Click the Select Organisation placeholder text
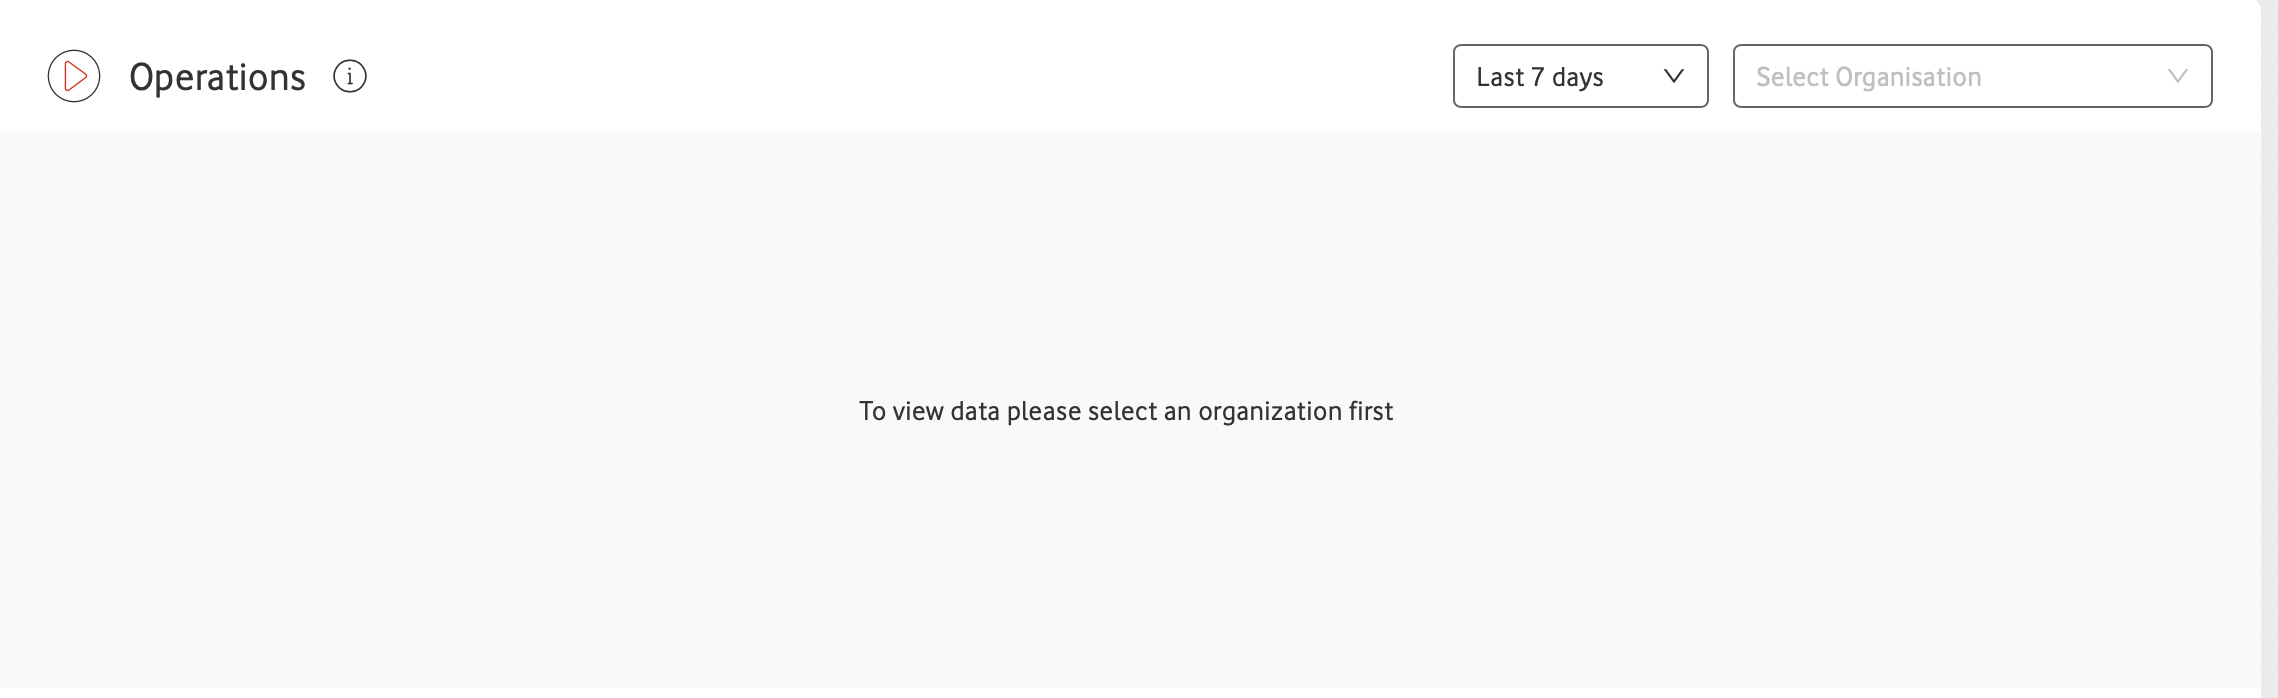Image resolution: width=2278 pixels, height=698 pixels. (x=1870, y=76)
